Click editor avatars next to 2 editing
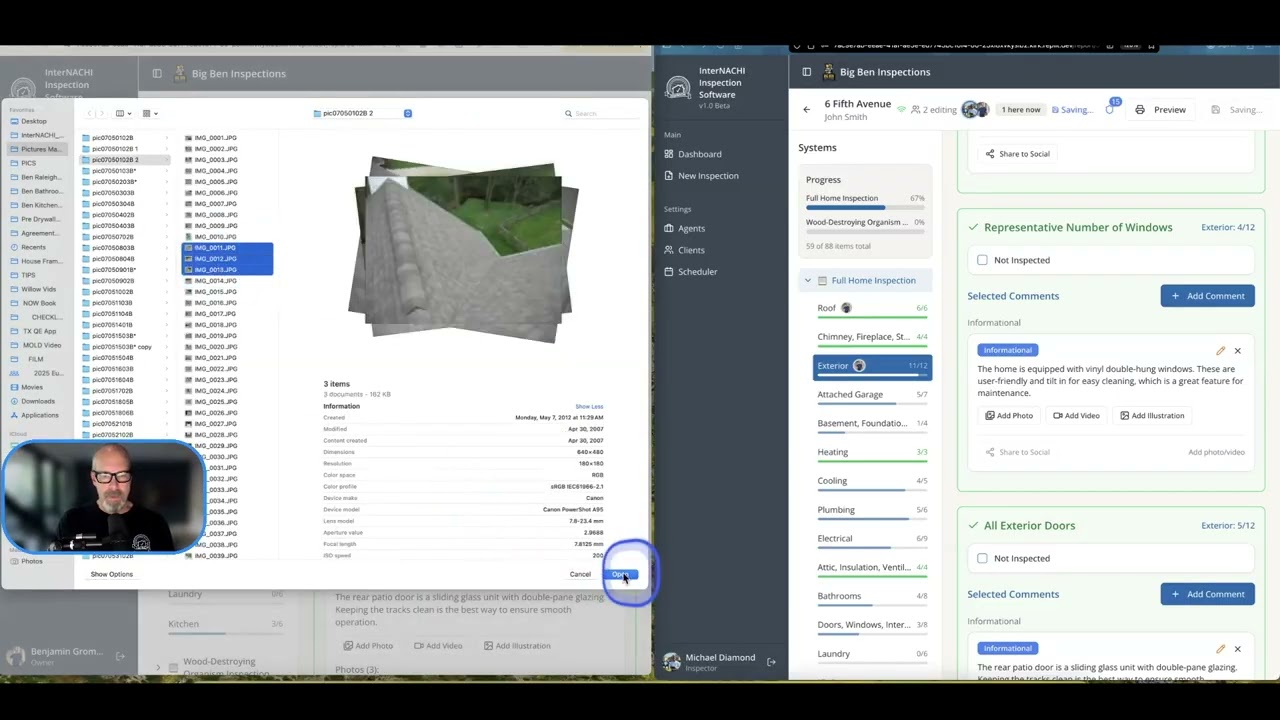 (x=975, y=110)
